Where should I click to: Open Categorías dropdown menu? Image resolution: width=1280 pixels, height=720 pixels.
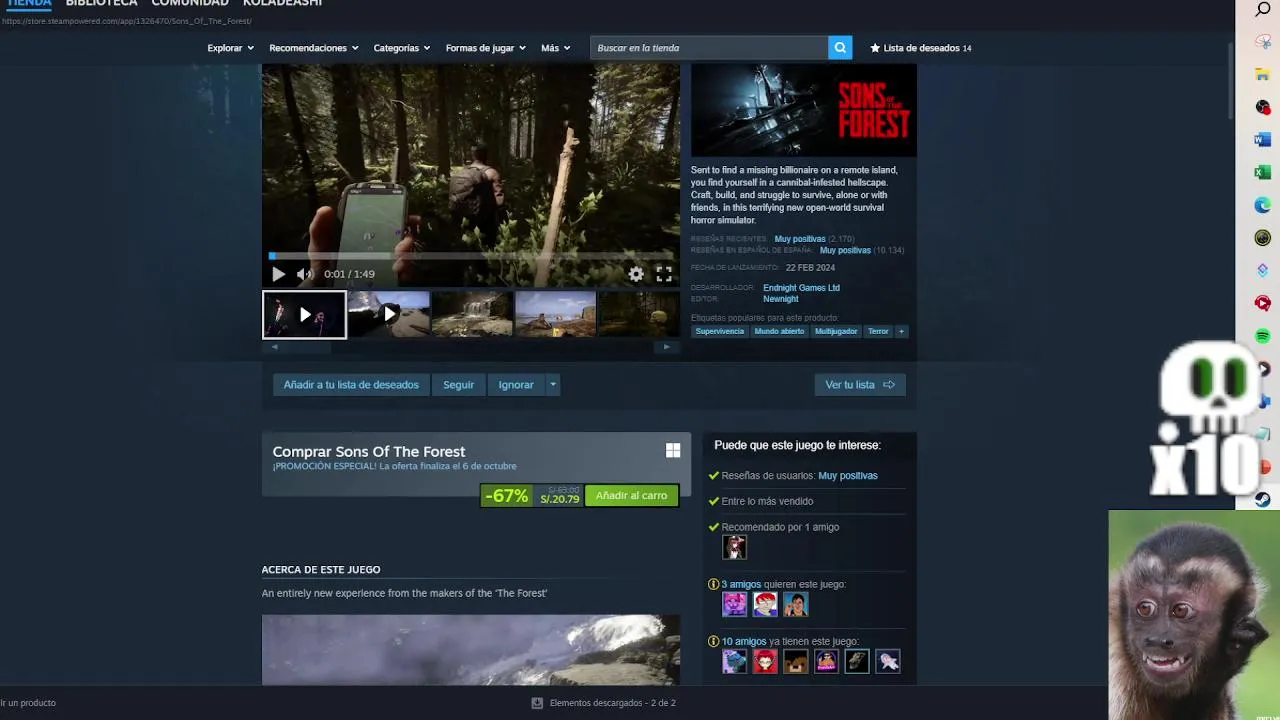tap(402, 48)
